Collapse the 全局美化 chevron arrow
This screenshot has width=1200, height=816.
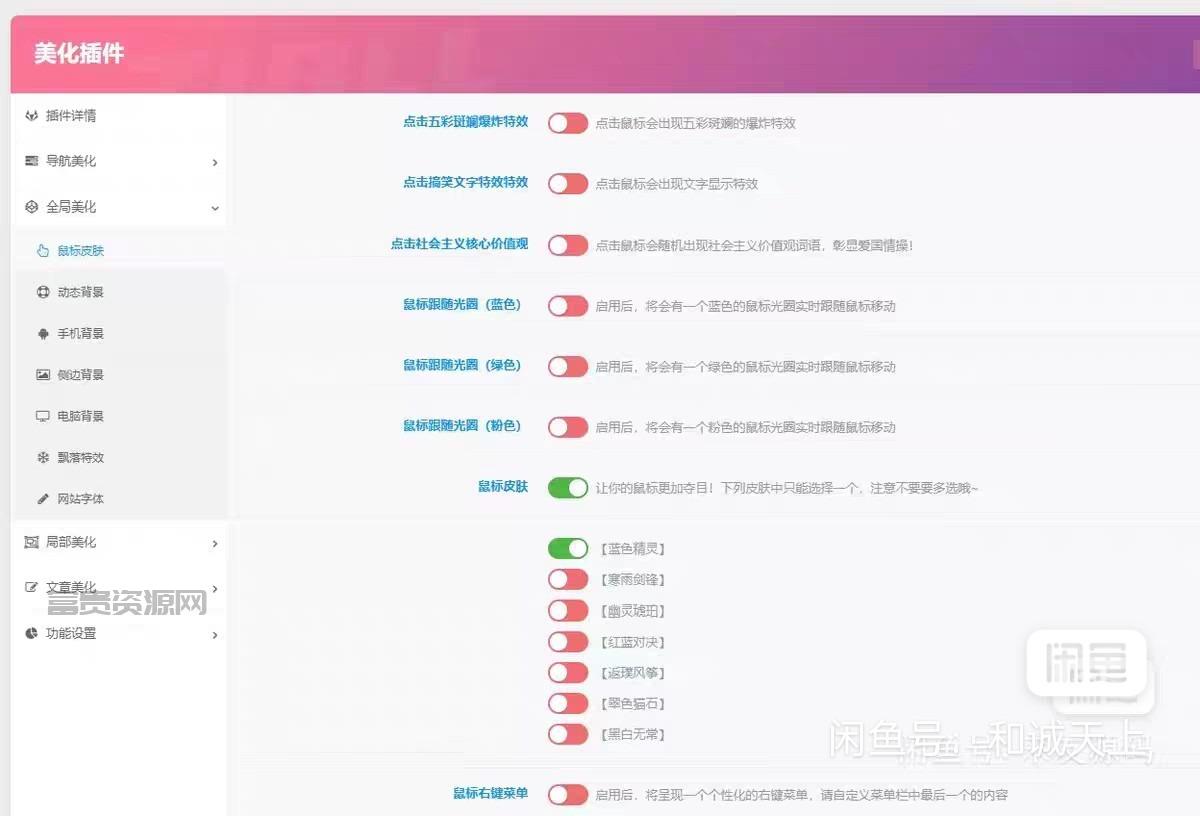[x=215, y=208]
